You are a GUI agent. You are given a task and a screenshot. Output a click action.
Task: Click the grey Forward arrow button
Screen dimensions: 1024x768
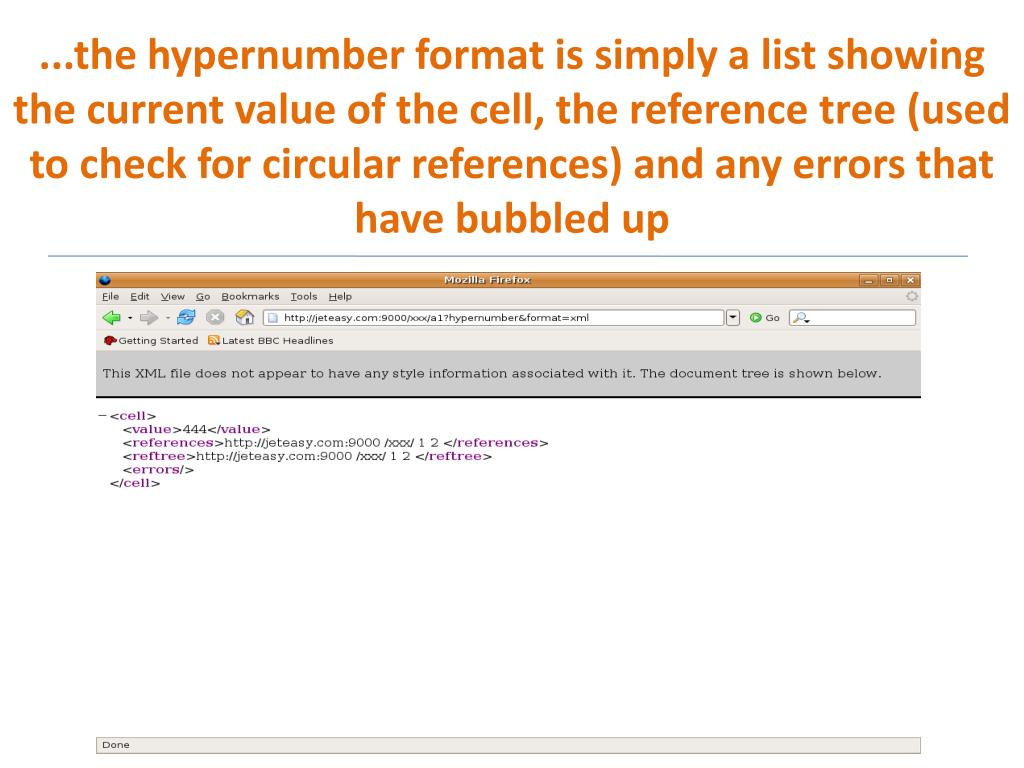(x=149, y=317)
